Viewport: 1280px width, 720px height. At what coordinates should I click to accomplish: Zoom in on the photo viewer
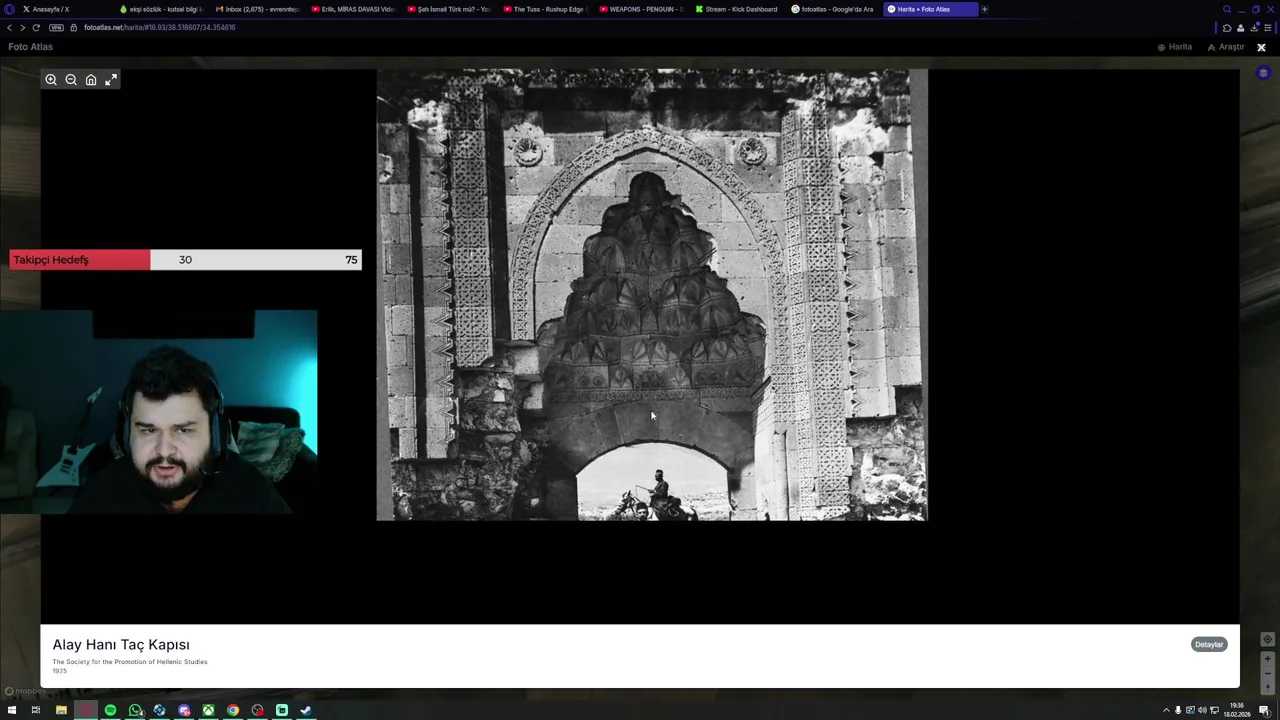point(51,80)
